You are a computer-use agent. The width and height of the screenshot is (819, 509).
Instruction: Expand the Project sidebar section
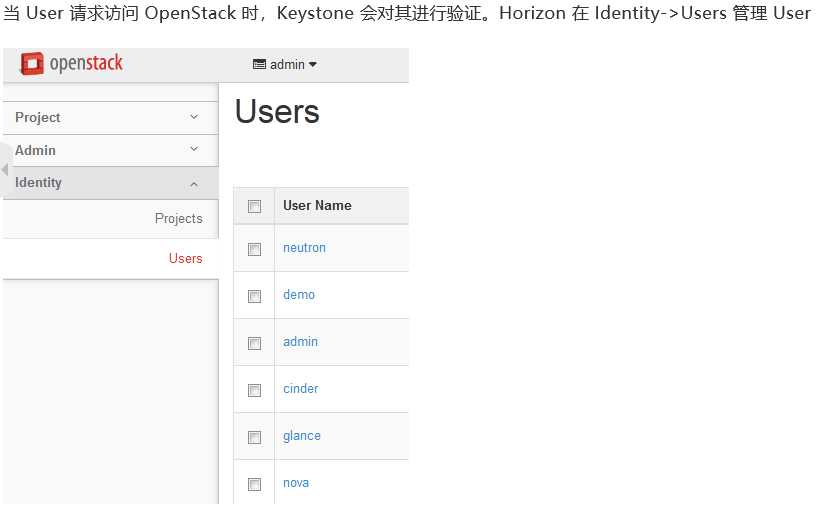(111, 118)
